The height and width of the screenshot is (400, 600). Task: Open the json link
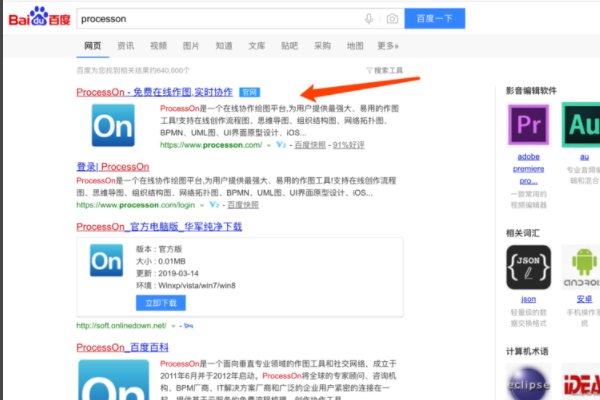pos(528,299)
